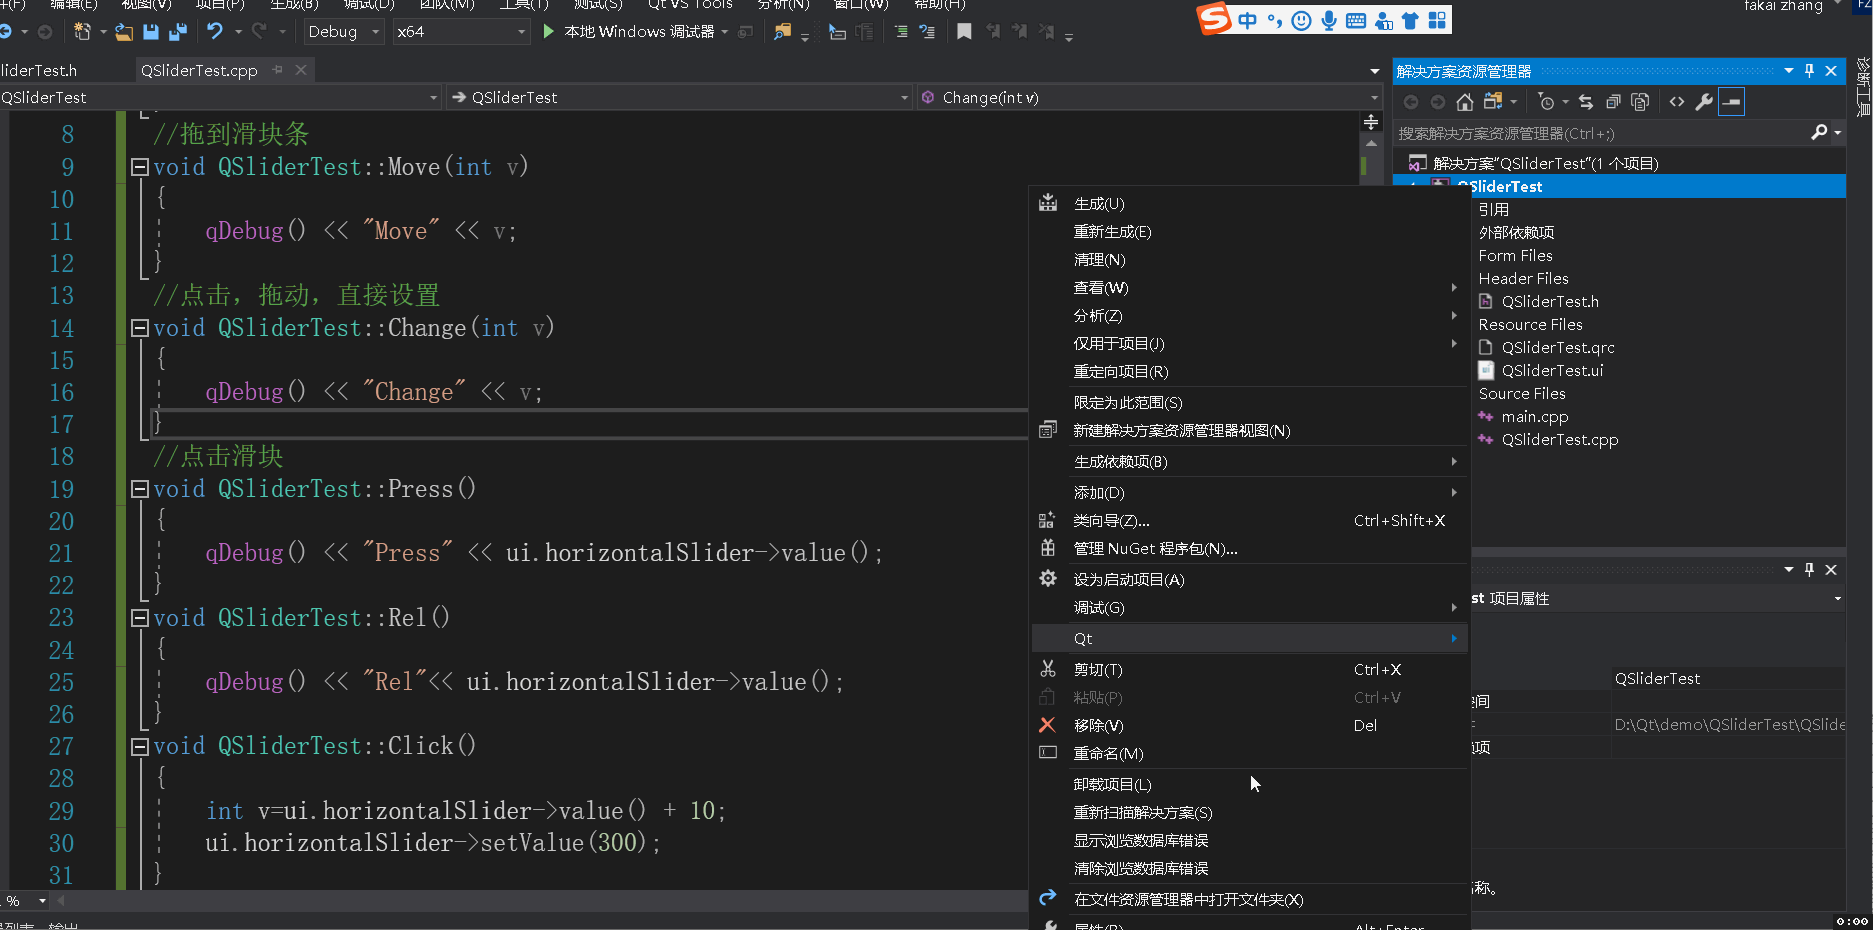The width and height of the screenshot is (1873, 930).
Task: Open properties via wrench icon in Solution Explorer
Action: [1704, 102]
